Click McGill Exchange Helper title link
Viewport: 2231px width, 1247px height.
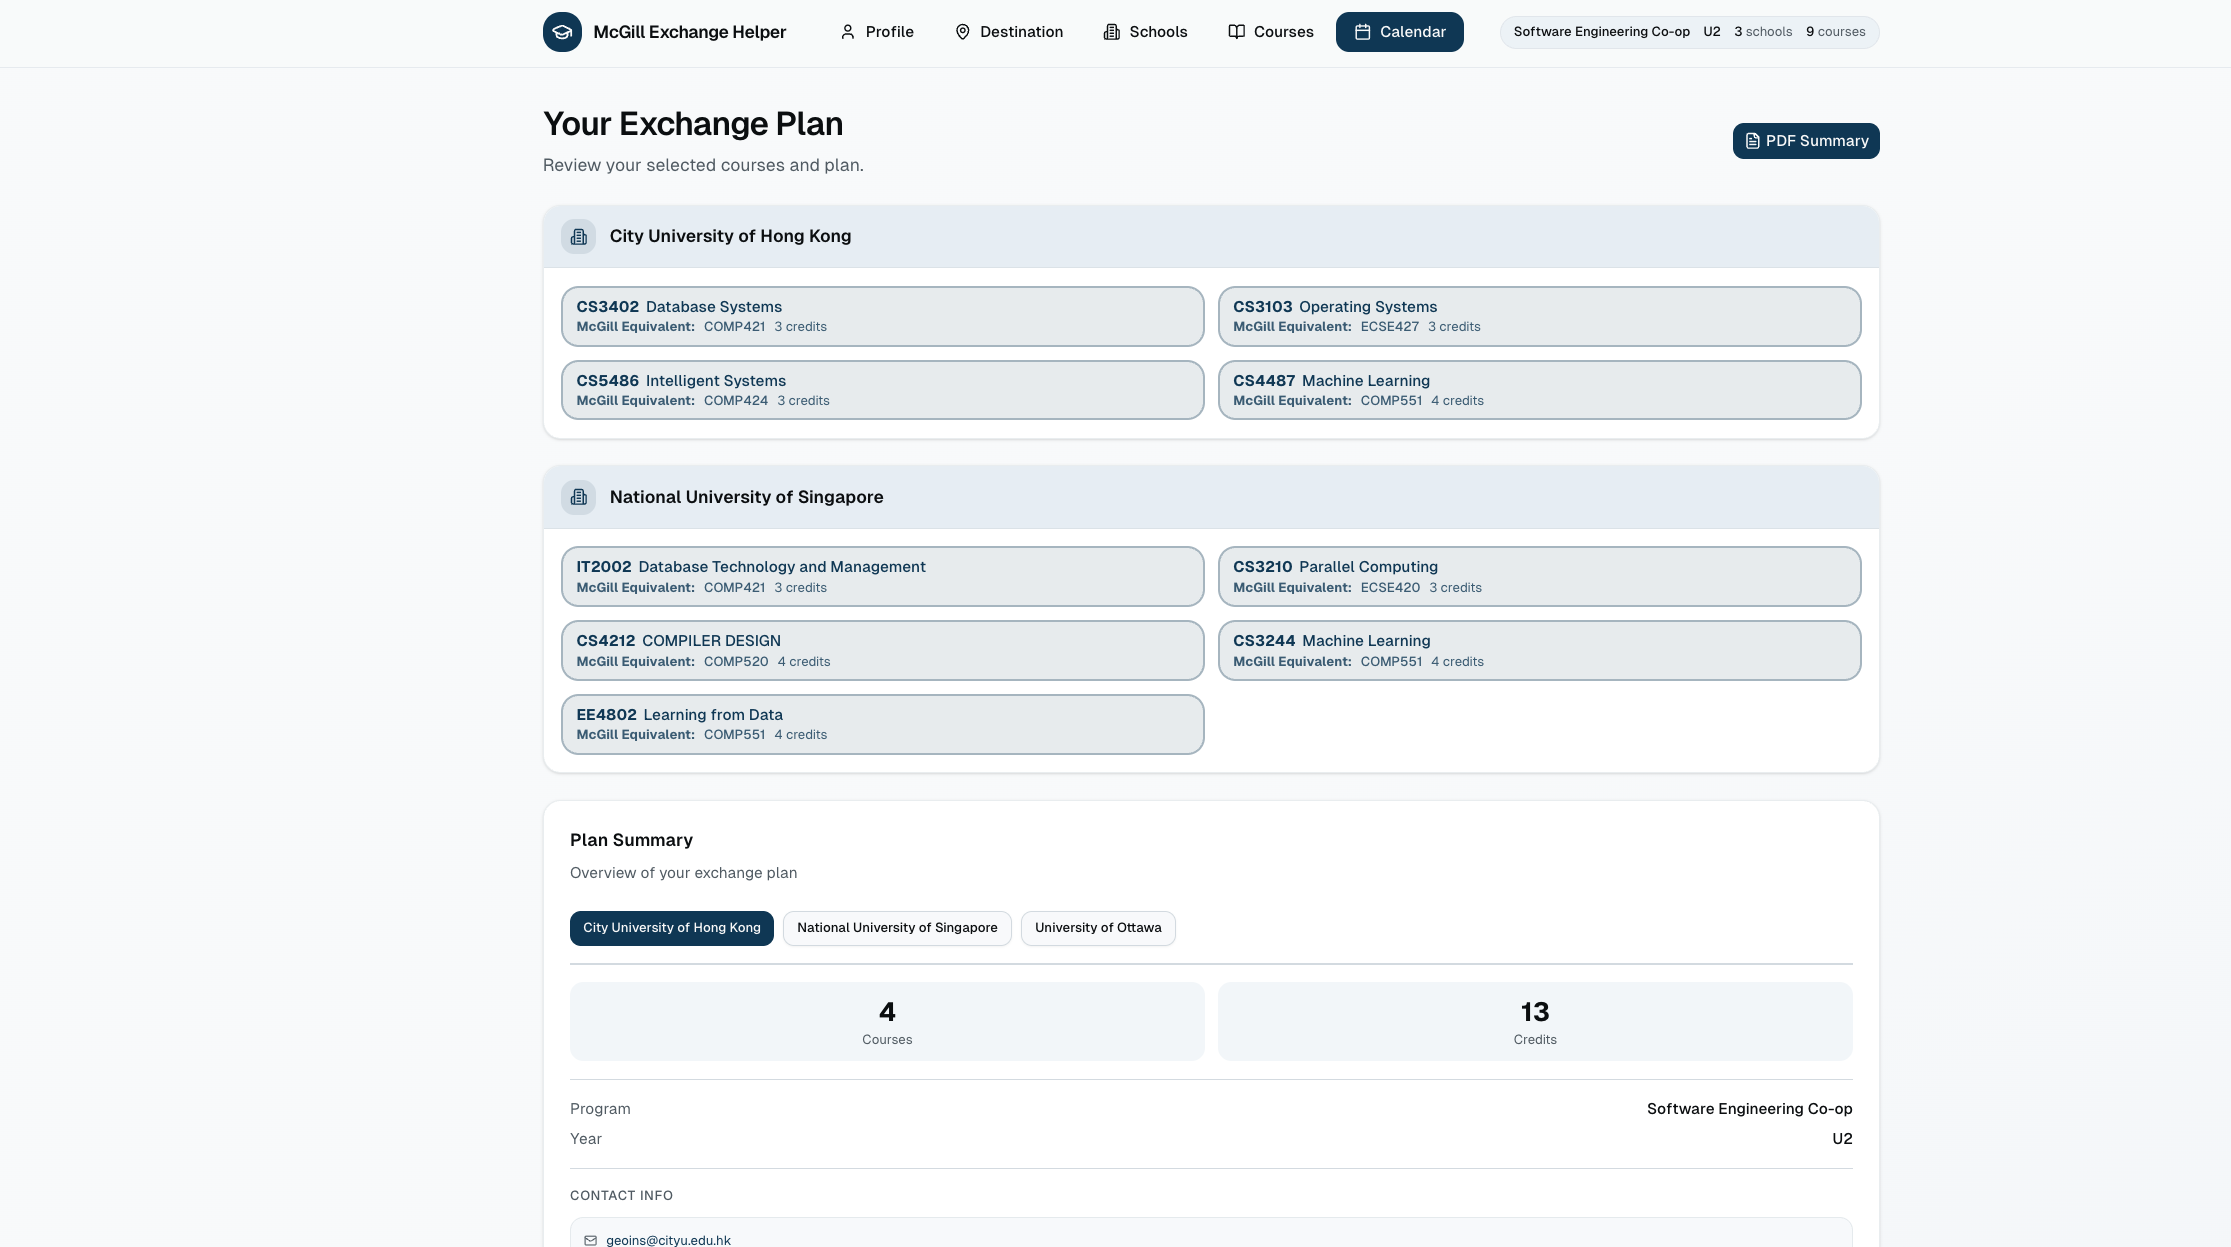click(689, 32)
